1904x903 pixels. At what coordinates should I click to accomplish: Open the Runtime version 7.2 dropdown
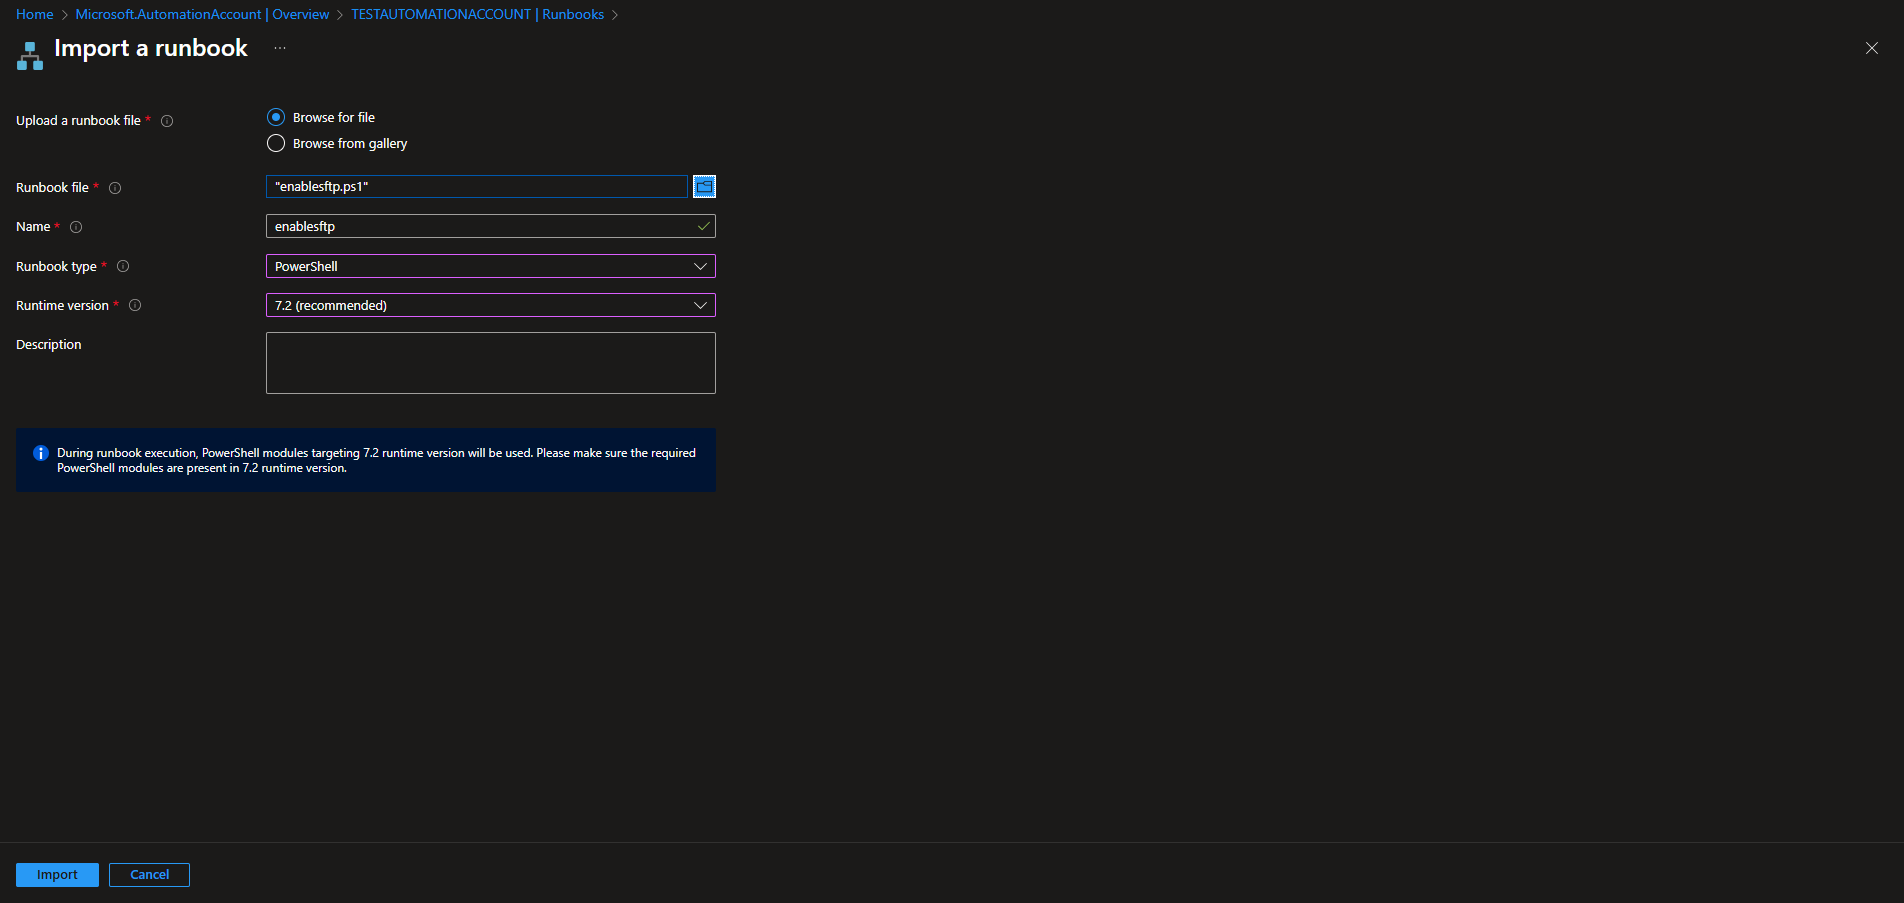click(491, 305)
